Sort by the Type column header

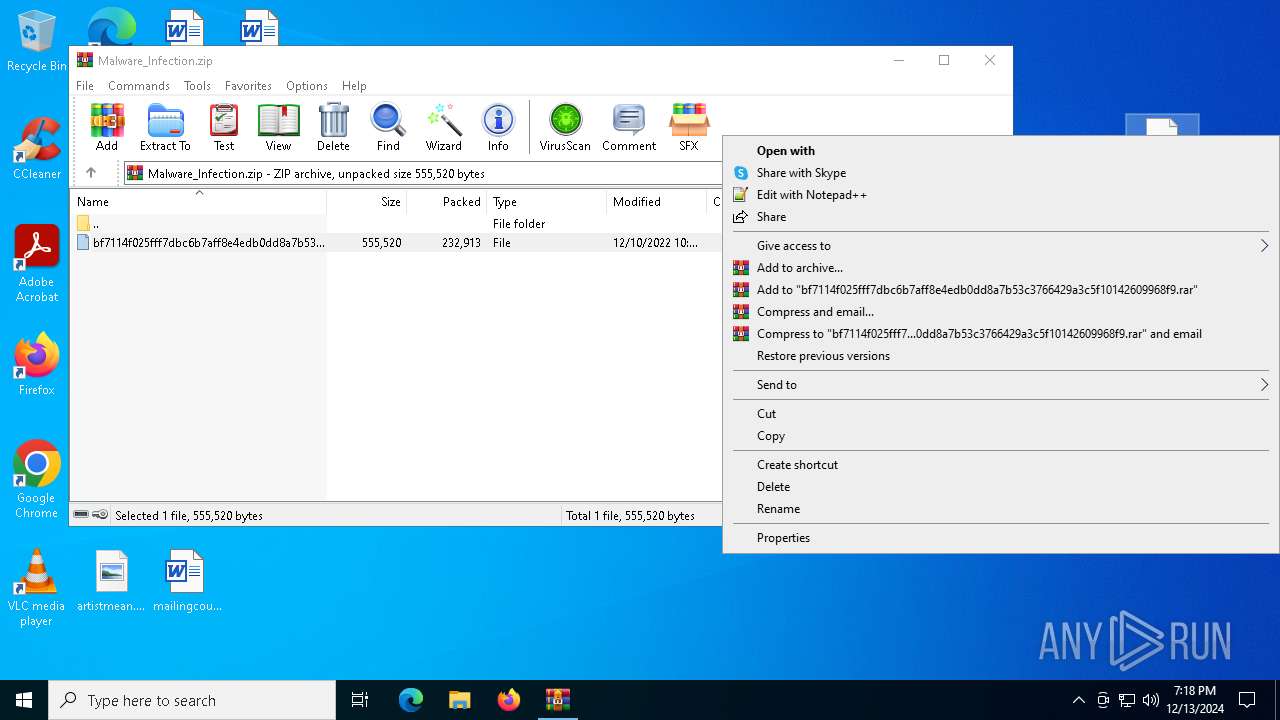pos(546,201)
